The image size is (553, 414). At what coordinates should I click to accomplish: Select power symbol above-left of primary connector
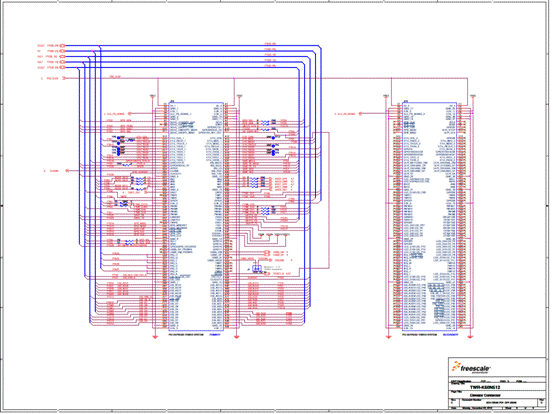(x=152, y=96)
